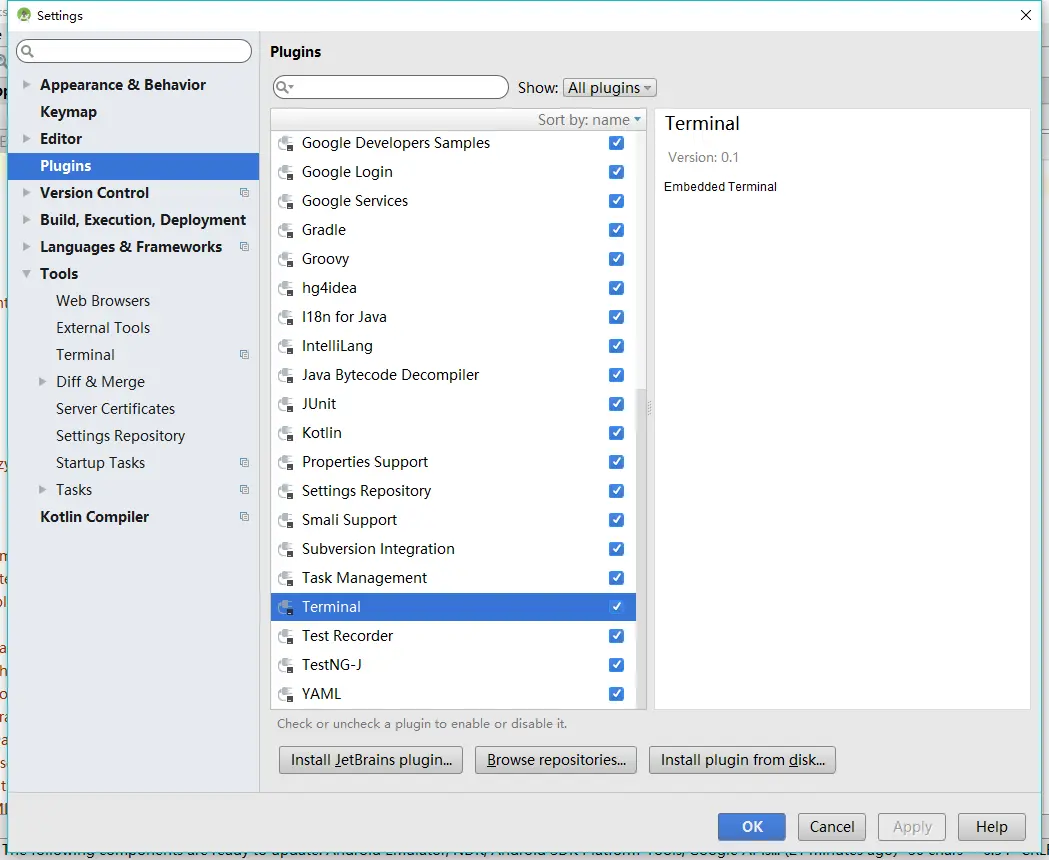The image size is (1049, 860).
Task: Select the Smali Support plugin row
Action: 453,520
